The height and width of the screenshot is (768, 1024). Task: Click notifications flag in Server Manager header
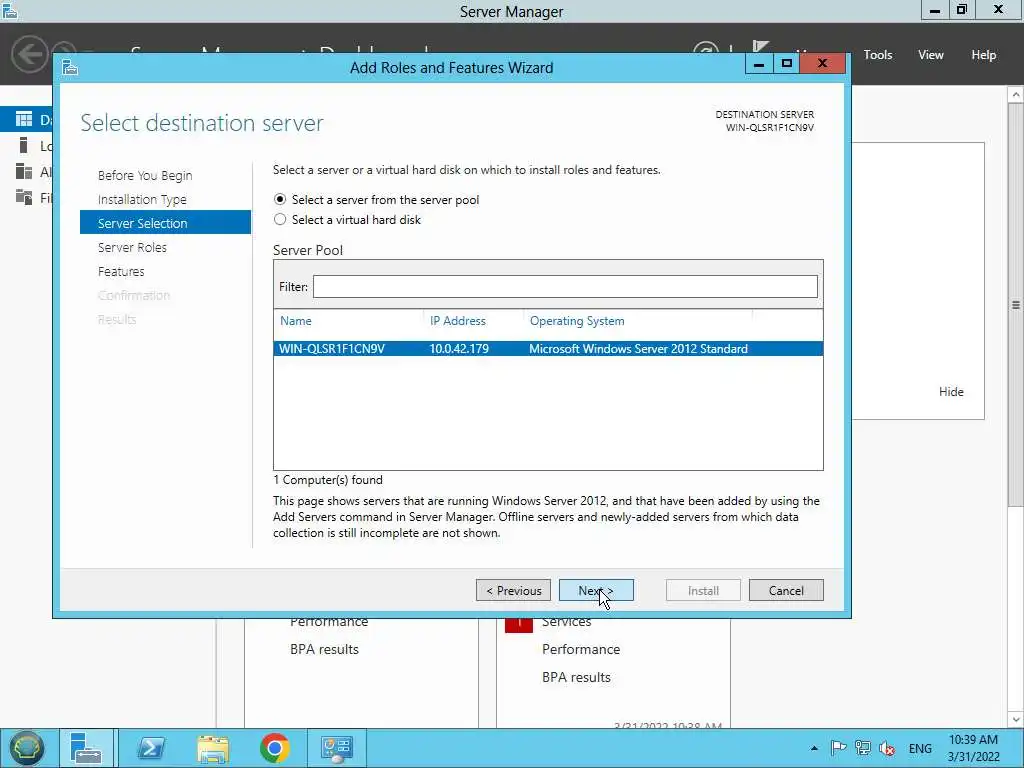coord(760,47)
